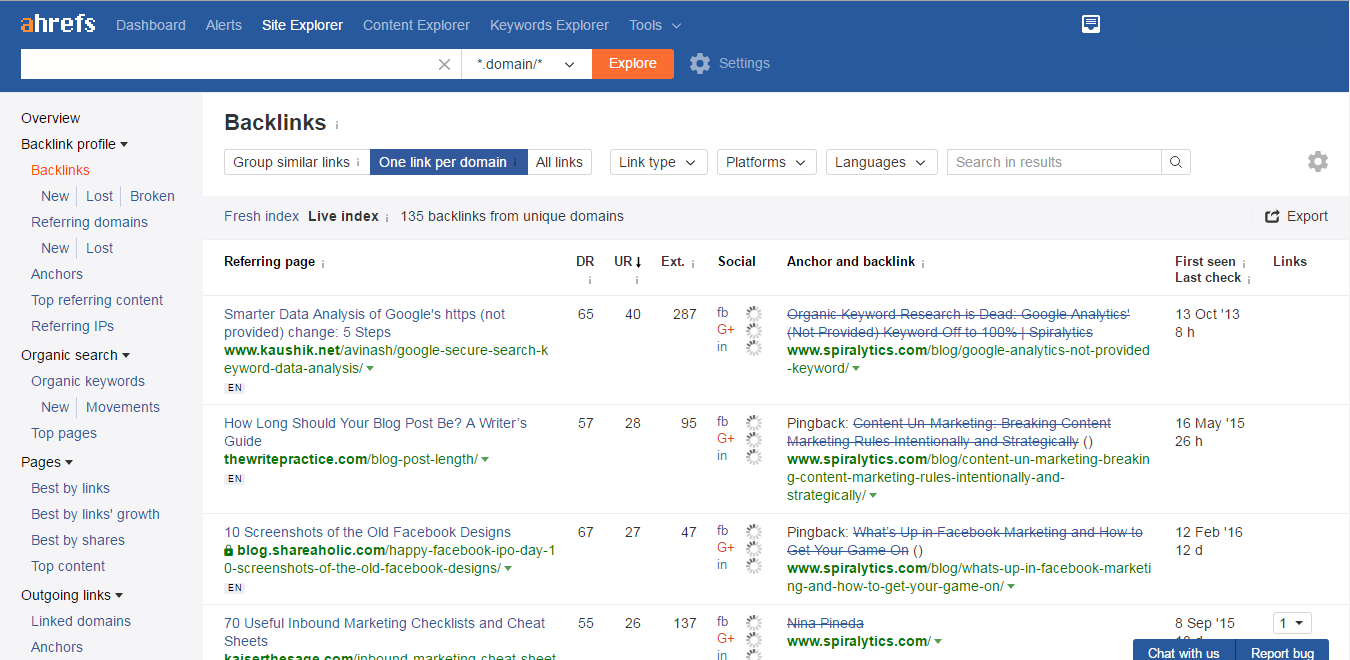The image size is (1350, 660).
Task: Open the Broken backlinks sidebar link
Action: click(x=152, y=196)
